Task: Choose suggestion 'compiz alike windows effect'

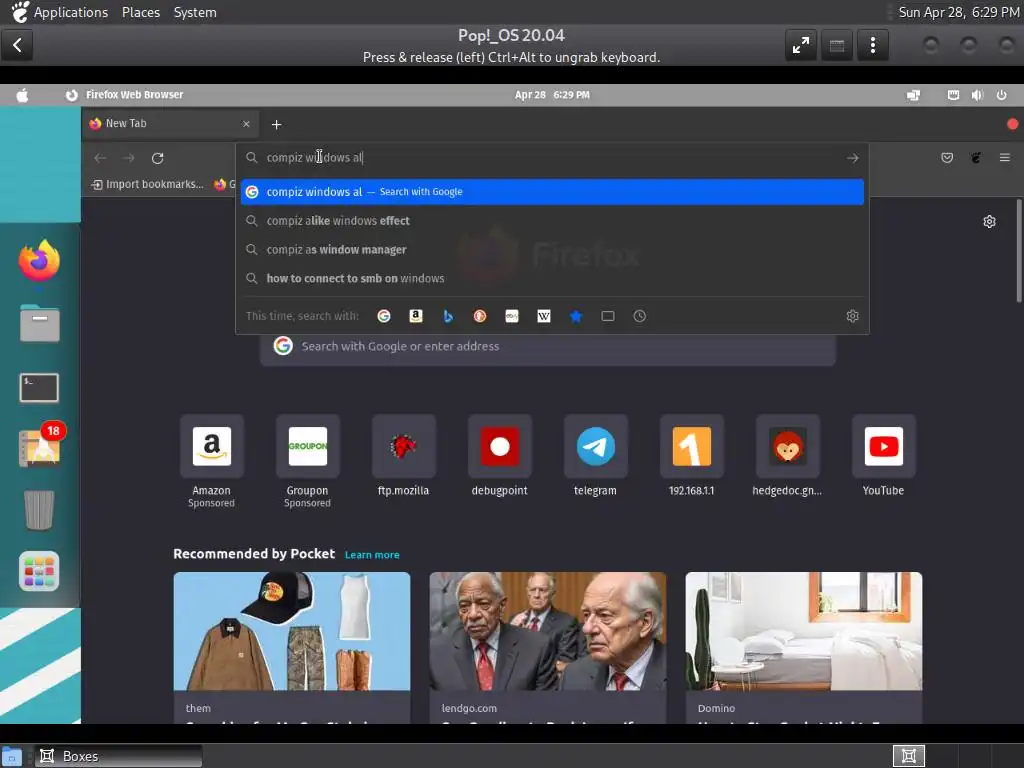Action: click(x=552, y=221)
